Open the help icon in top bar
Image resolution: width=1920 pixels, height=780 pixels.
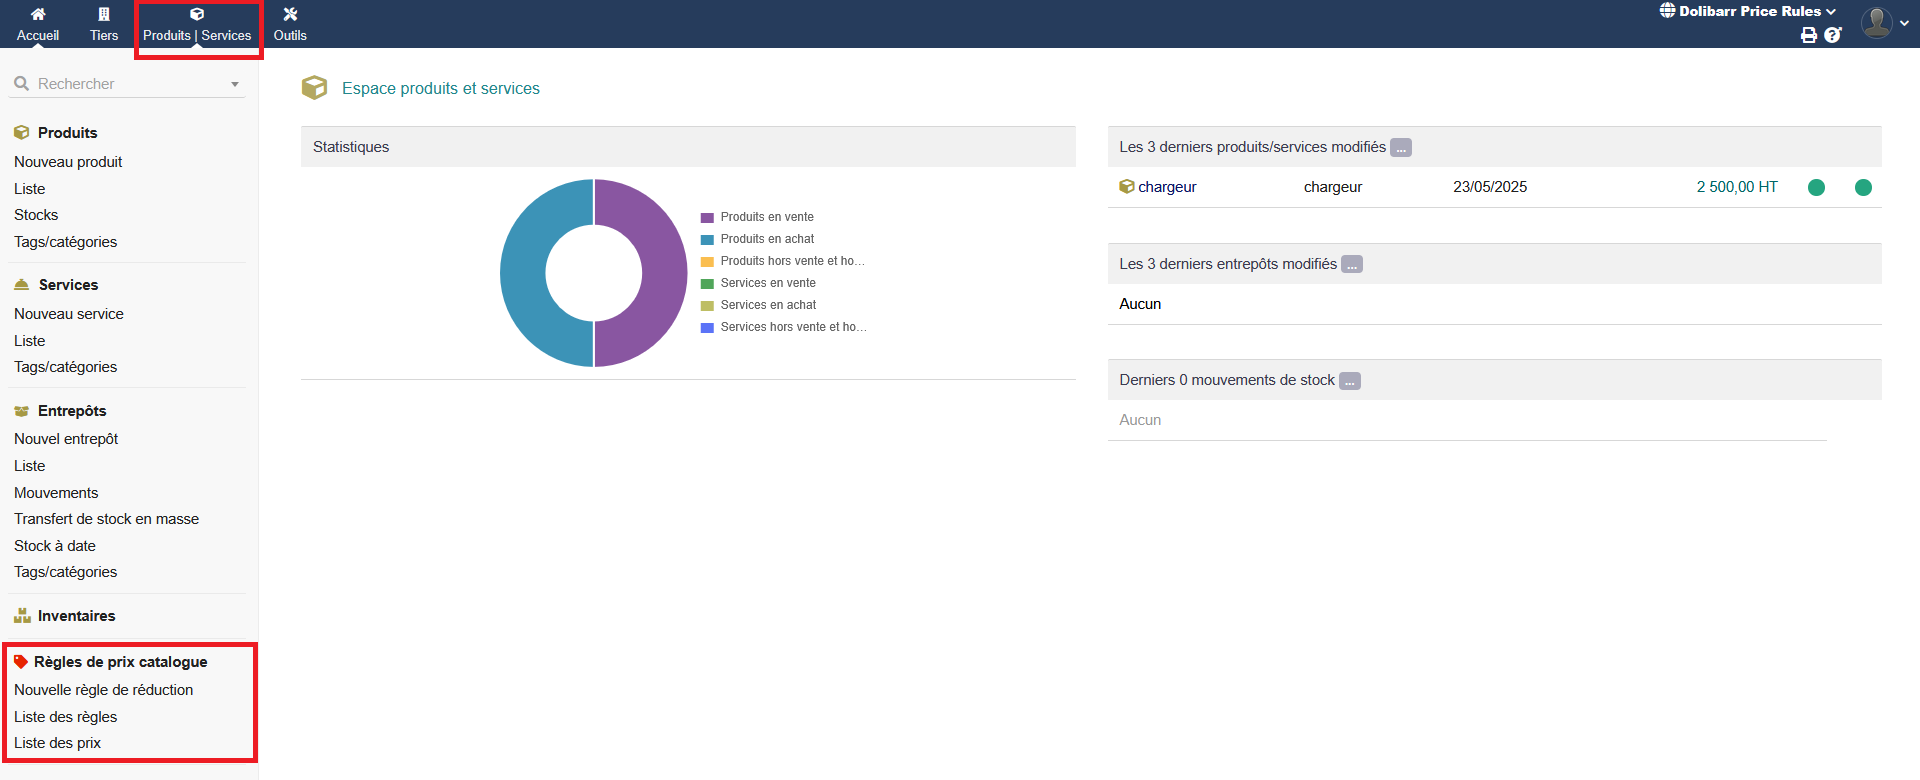[1832, 35]
